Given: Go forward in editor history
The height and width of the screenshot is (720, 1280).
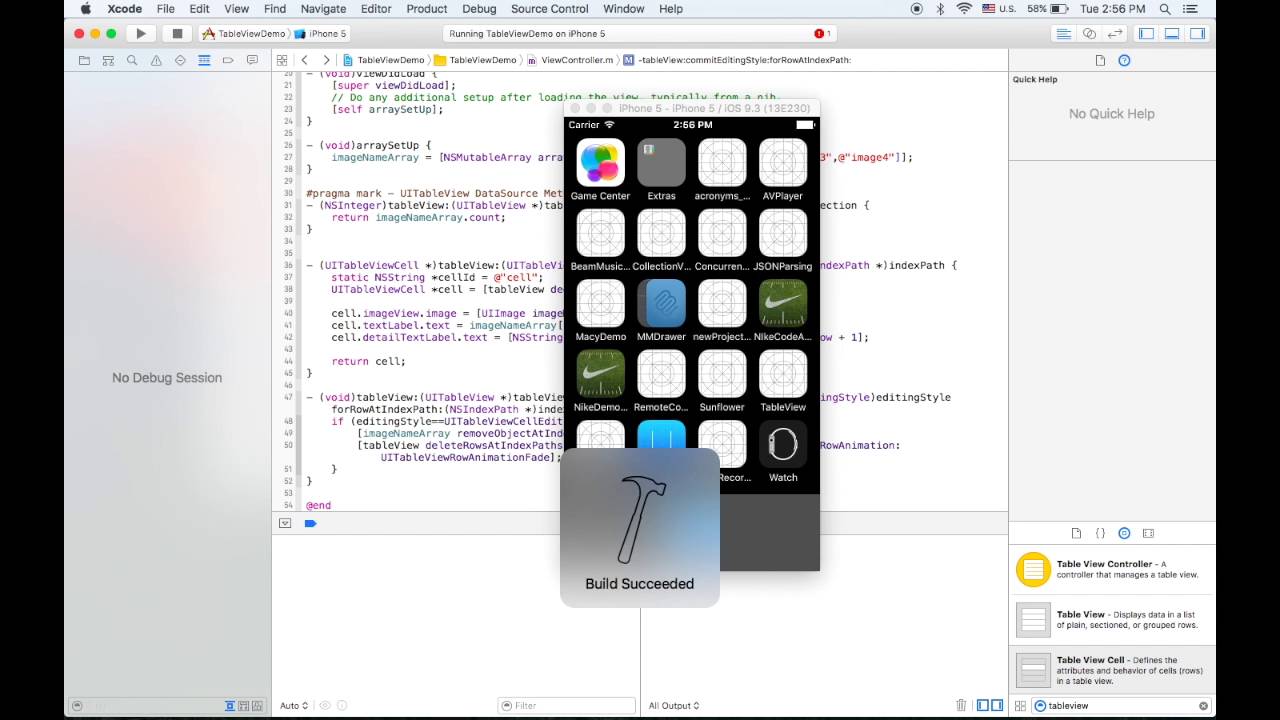Looking at the screenshot, I should pos(326,60).
